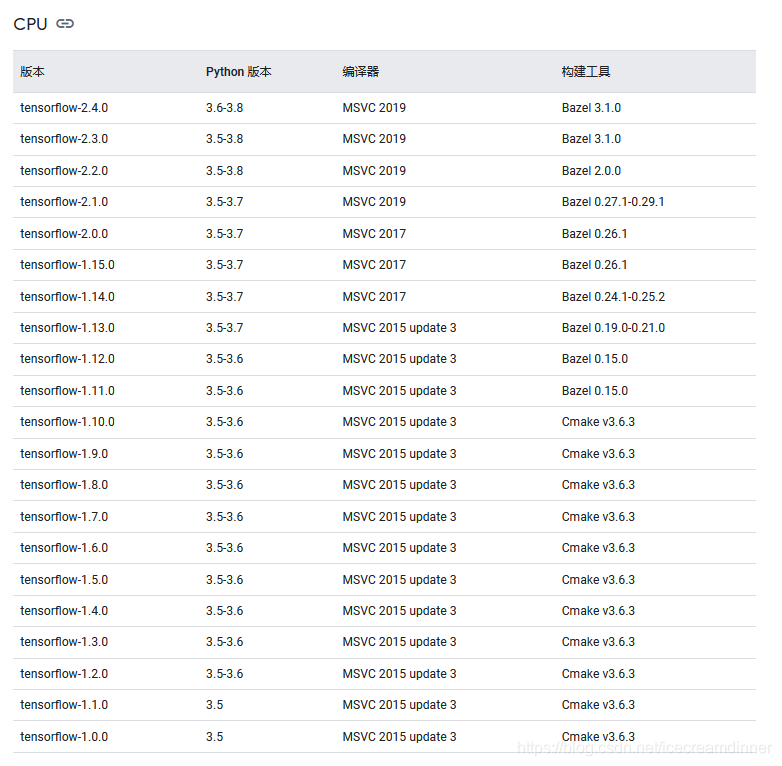Click Python 3.5-3.8 in tensorflow-2.3.0 row
Screen dimensions: 782x766
click(x=224, y=139)
